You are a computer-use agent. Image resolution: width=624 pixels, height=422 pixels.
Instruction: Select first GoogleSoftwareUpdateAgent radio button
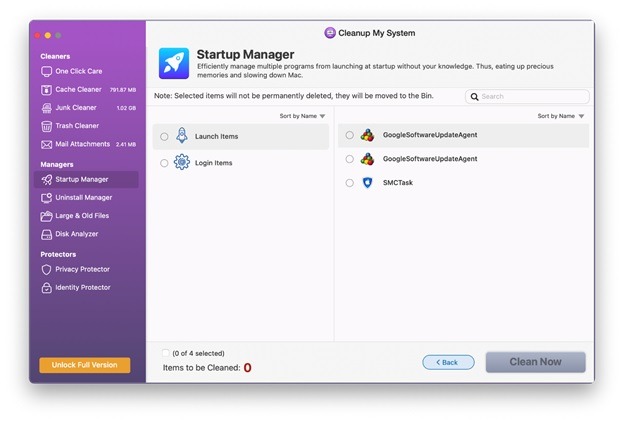349,135
